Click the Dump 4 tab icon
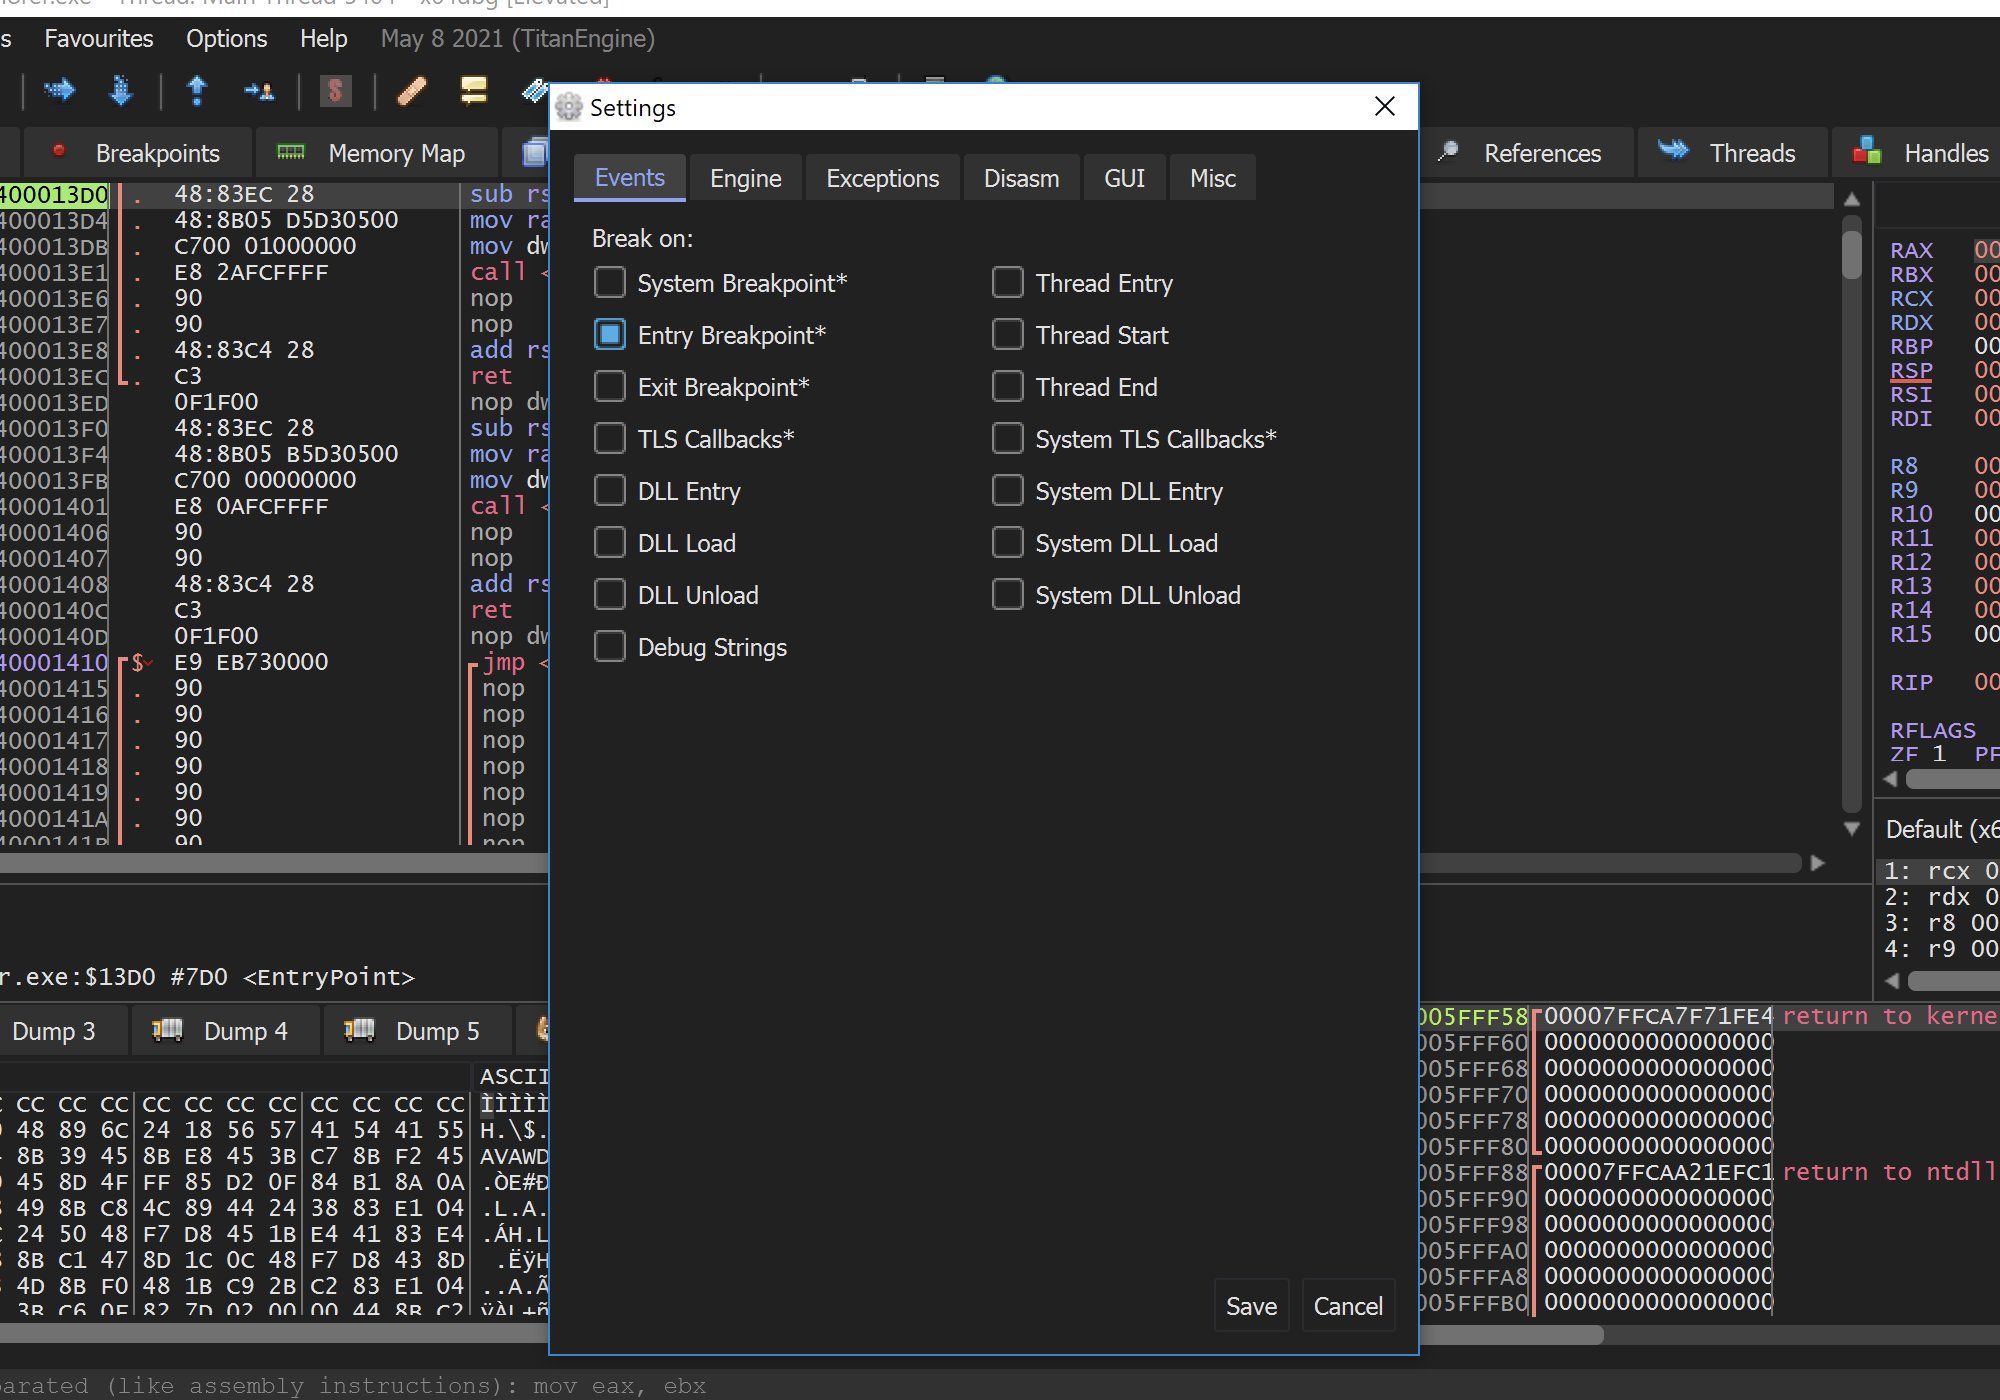This screenshot has width=2000, height=1400. point(167,1030)
